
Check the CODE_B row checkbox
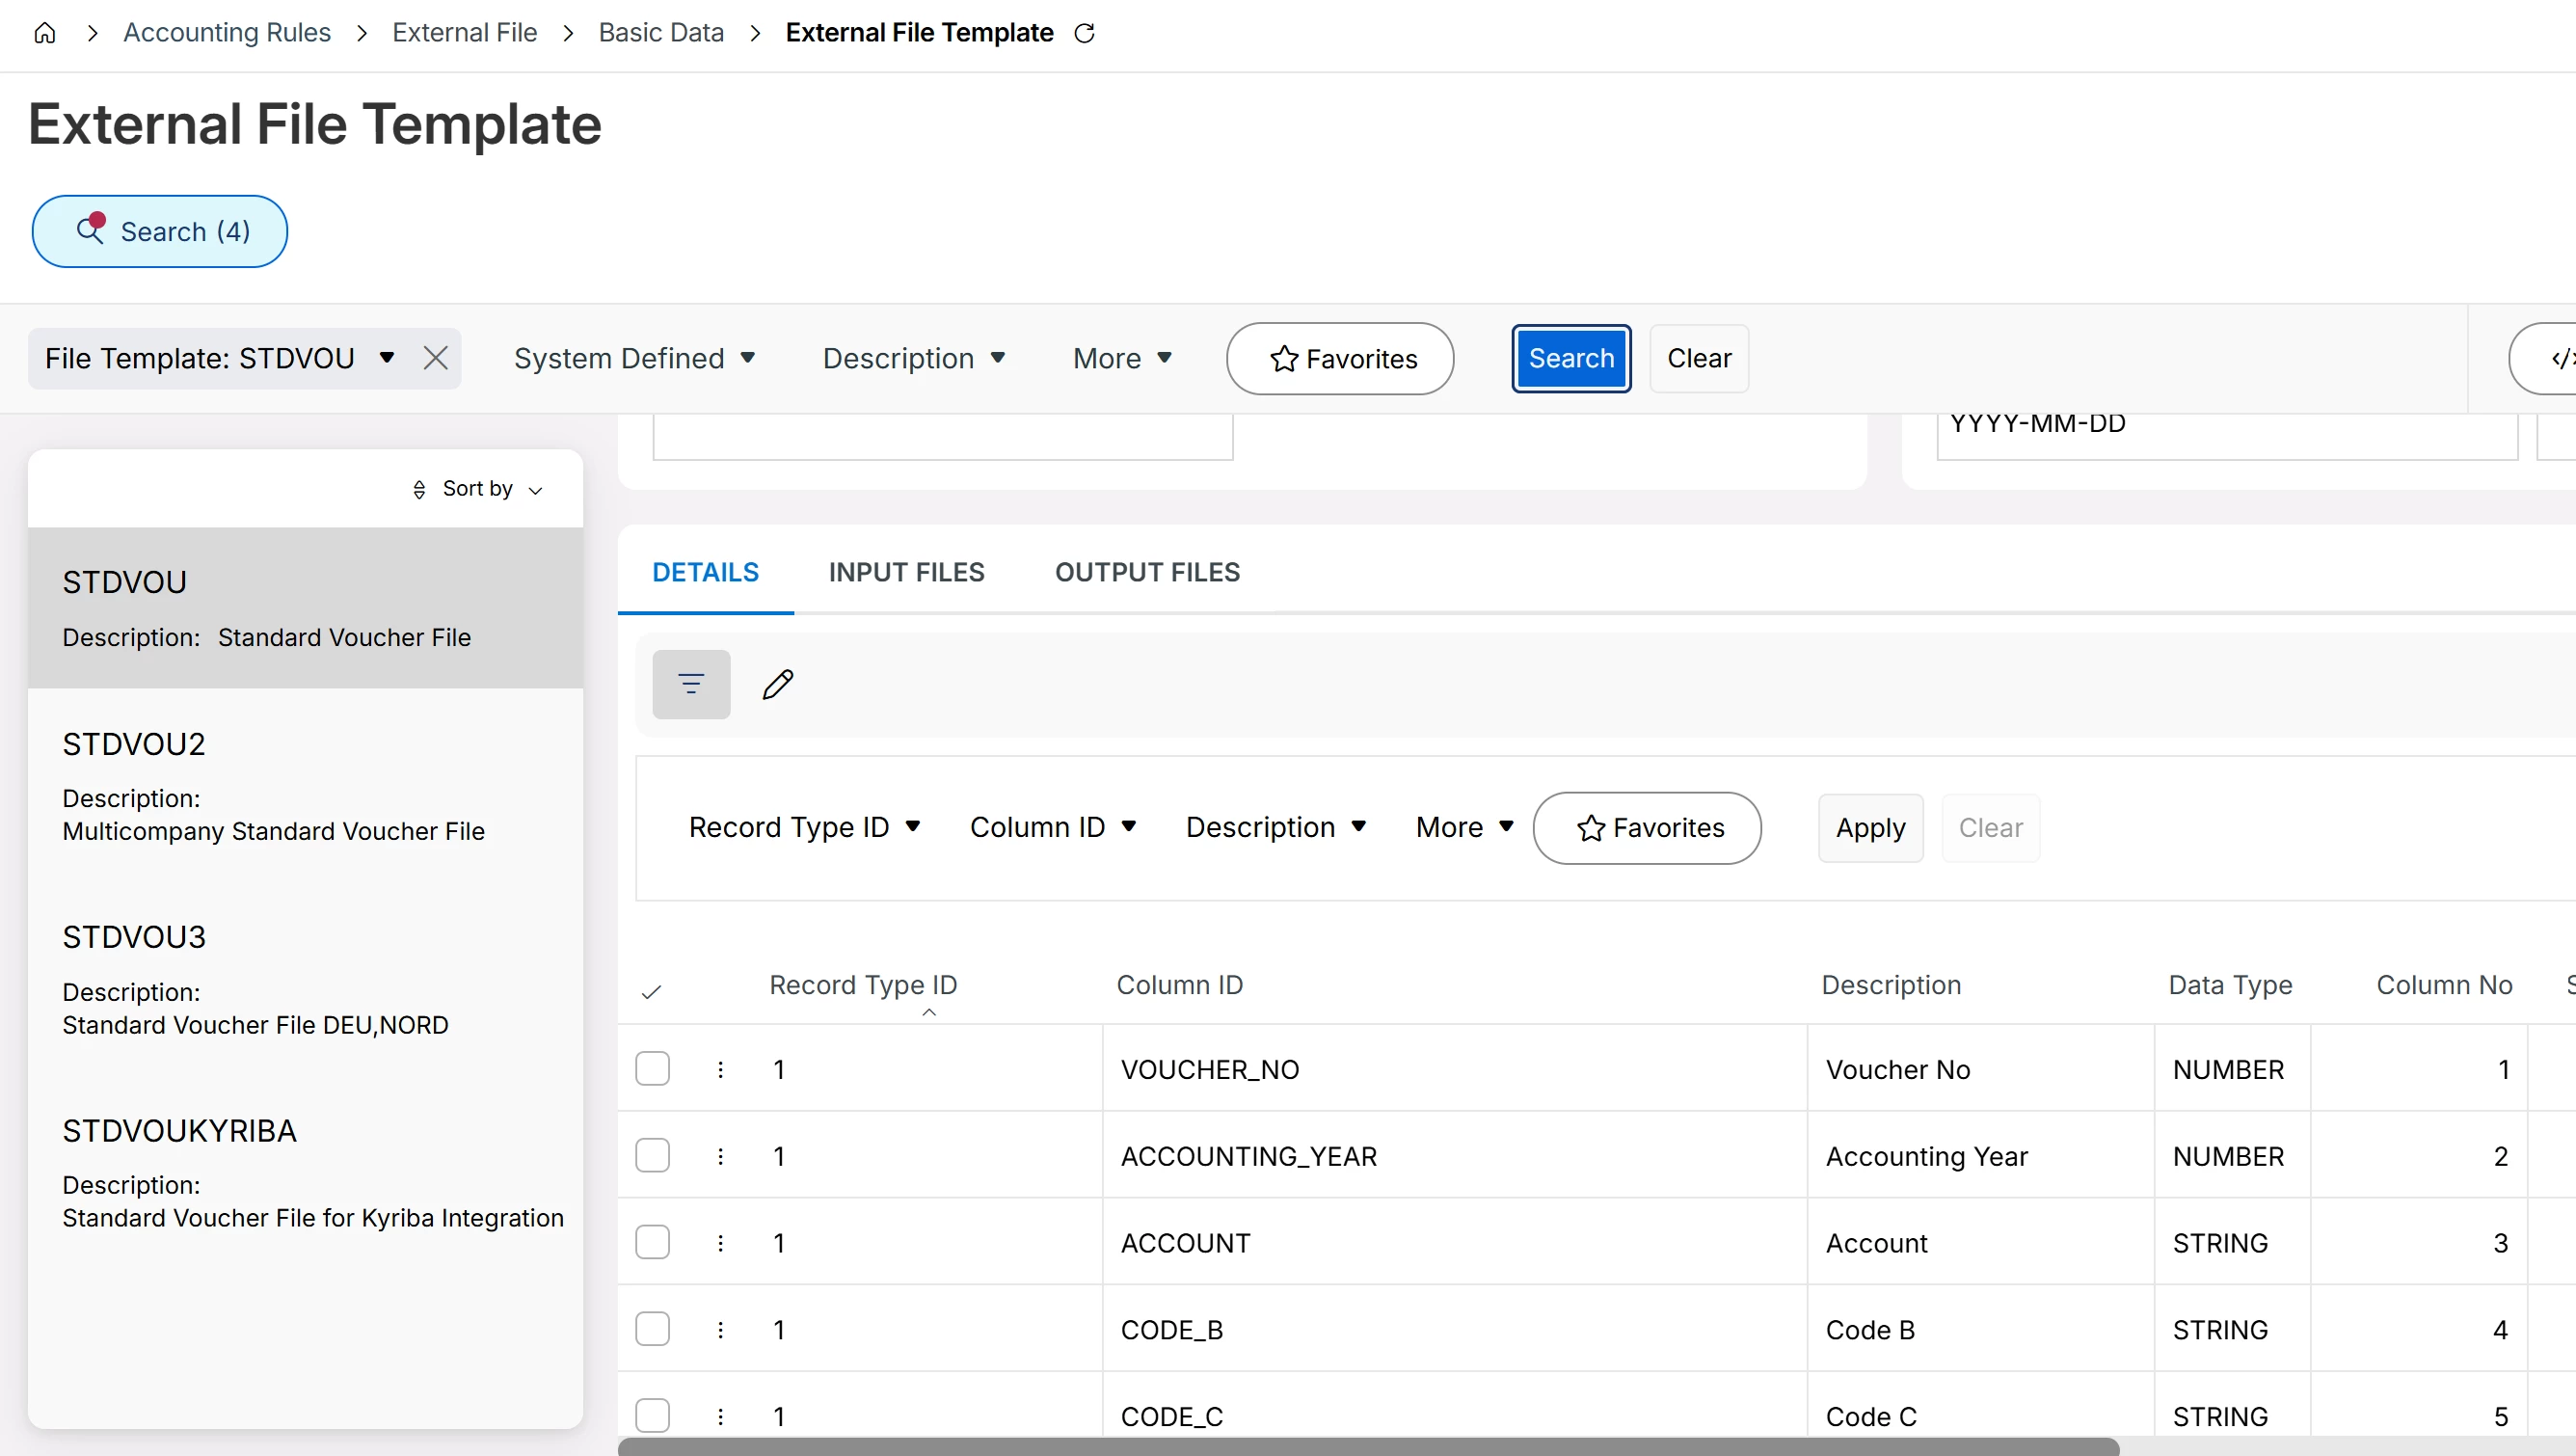653,1329
